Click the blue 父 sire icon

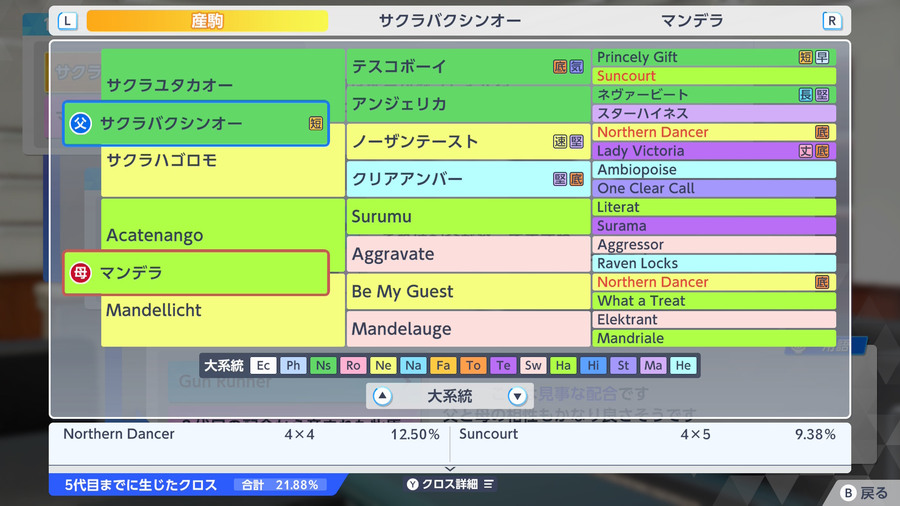coord(80,123)
